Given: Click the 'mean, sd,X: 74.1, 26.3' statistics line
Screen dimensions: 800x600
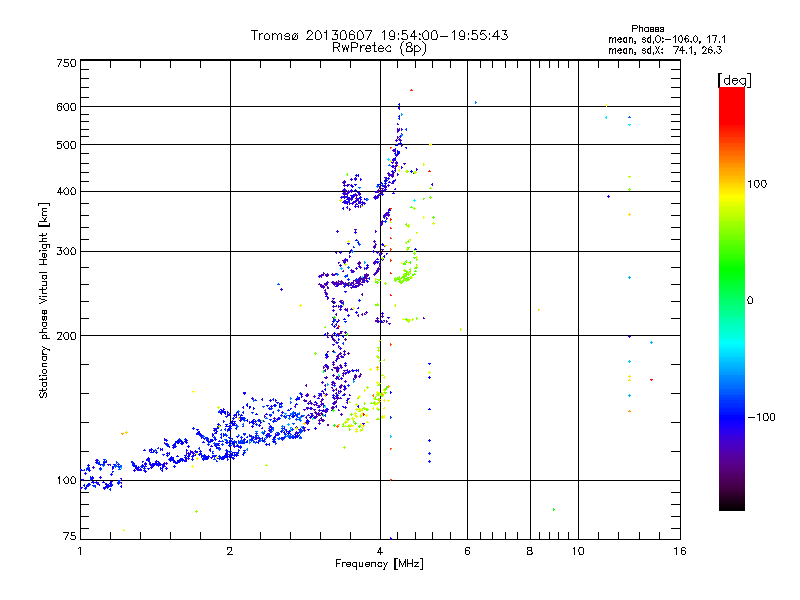Looking at the screenshot, I should 665,50.
